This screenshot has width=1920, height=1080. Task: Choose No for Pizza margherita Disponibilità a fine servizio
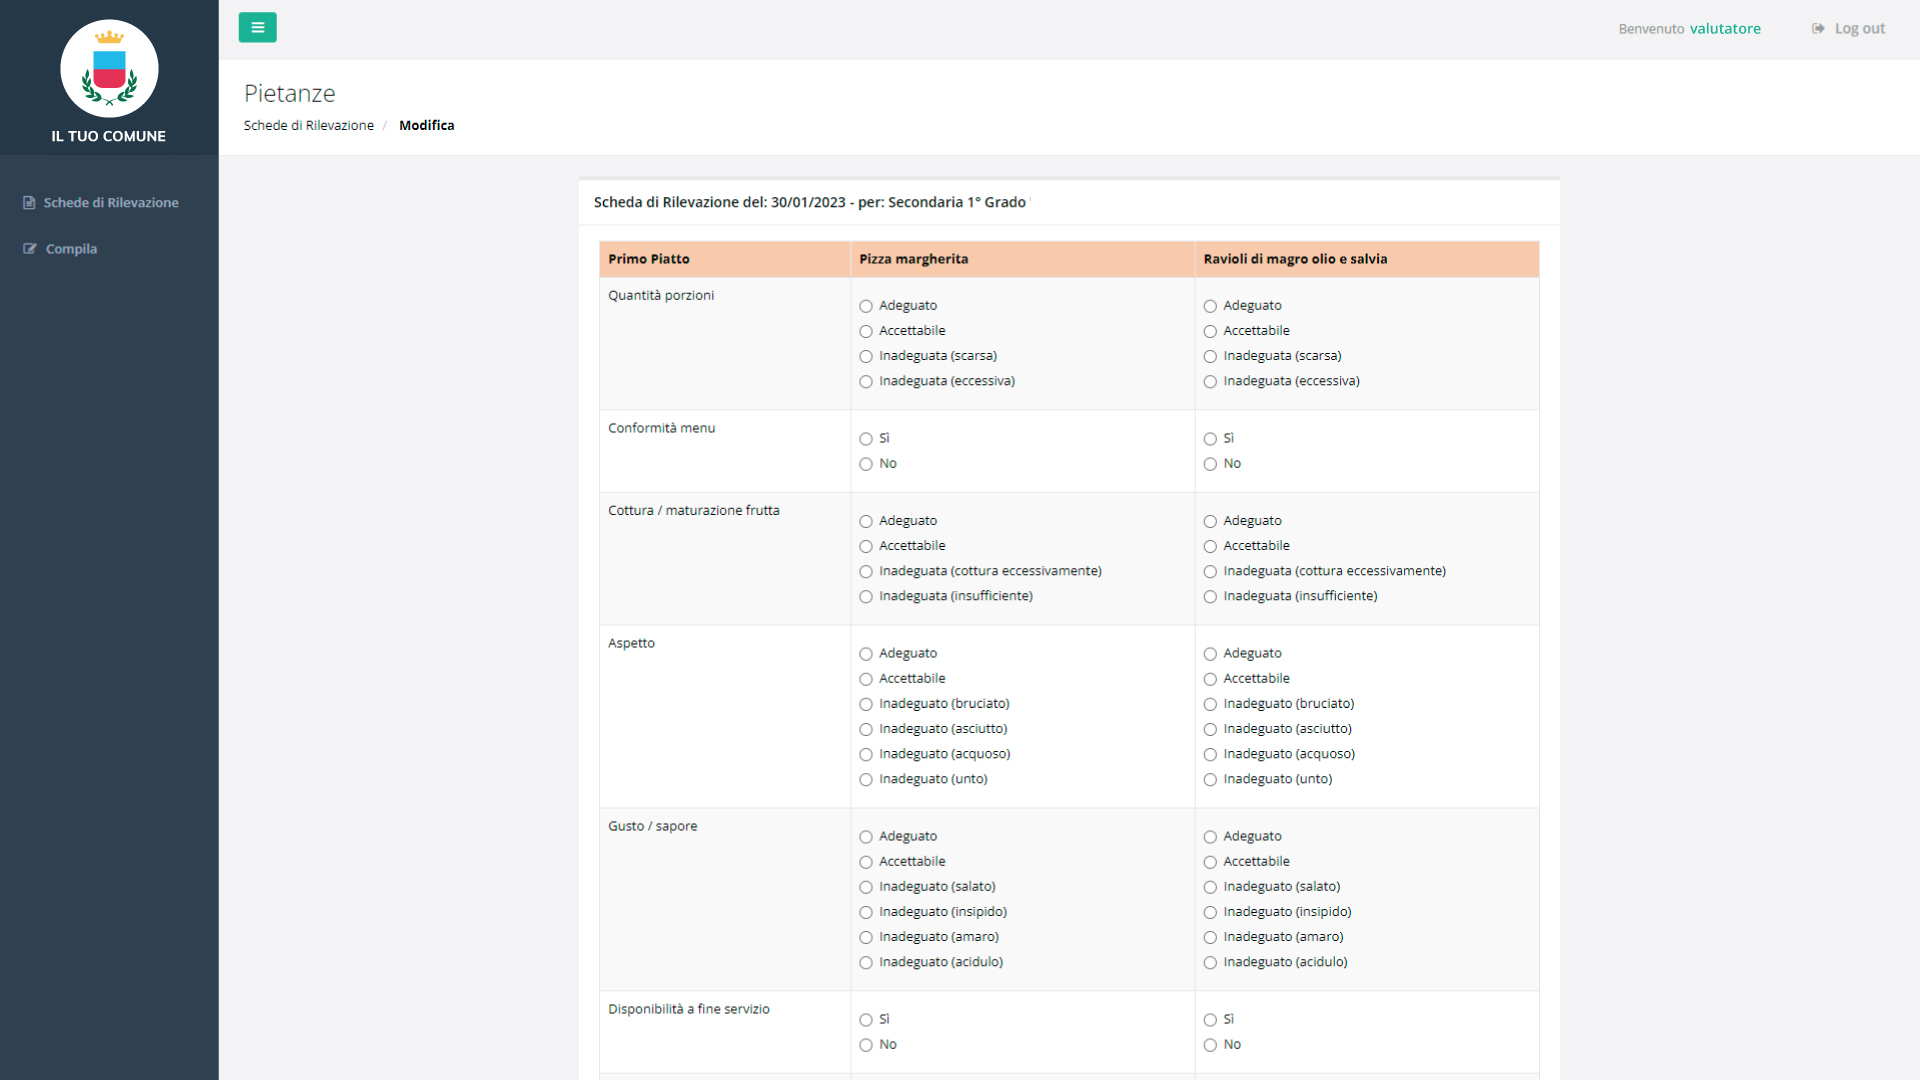[866, 1045]
